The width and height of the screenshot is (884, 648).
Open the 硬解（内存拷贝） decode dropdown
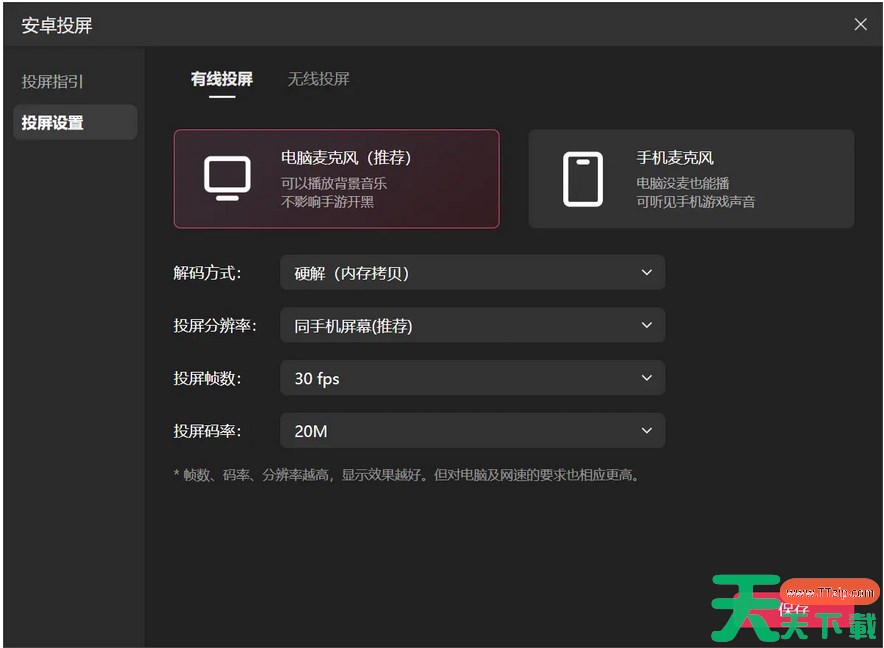[472, 272]
